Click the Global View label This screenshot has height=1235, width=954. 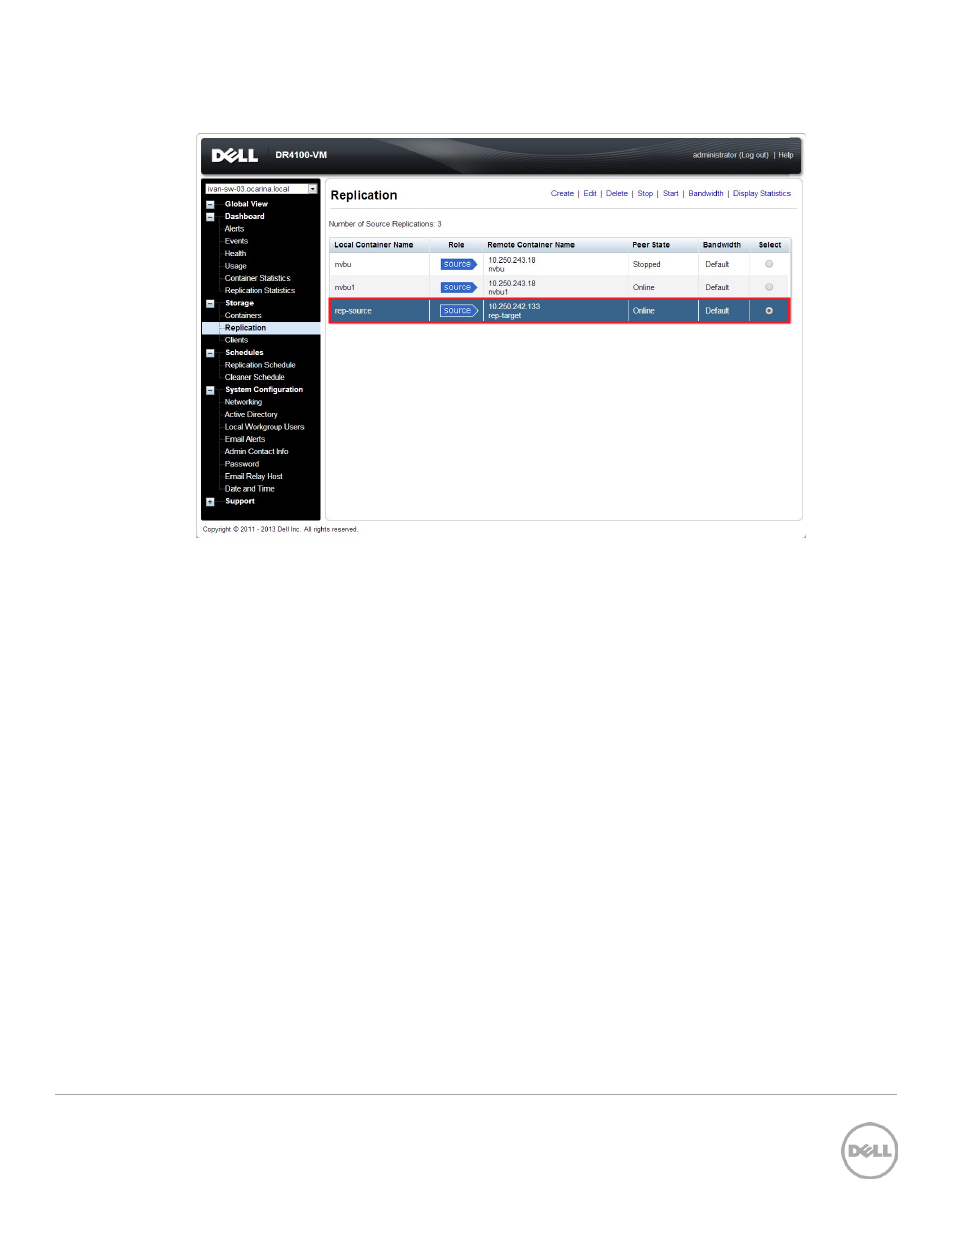(246, 204)
